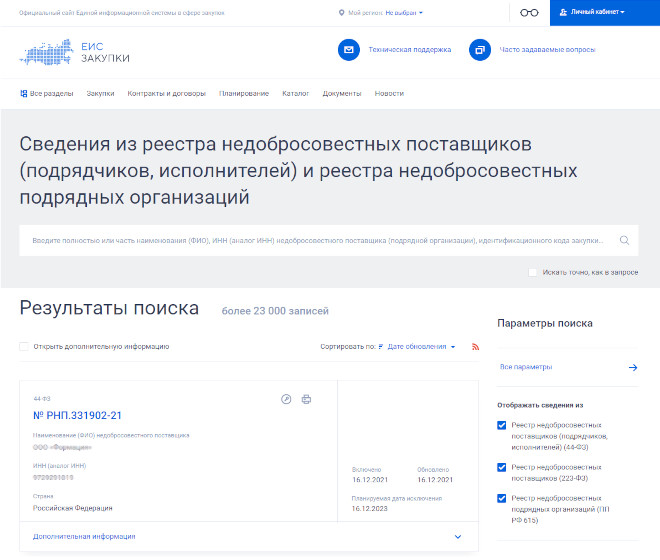Viewport: 660px width, 560px height.
Task: Tick Открыть дополнительную информацию checkbox
Action: pos(24,347)
